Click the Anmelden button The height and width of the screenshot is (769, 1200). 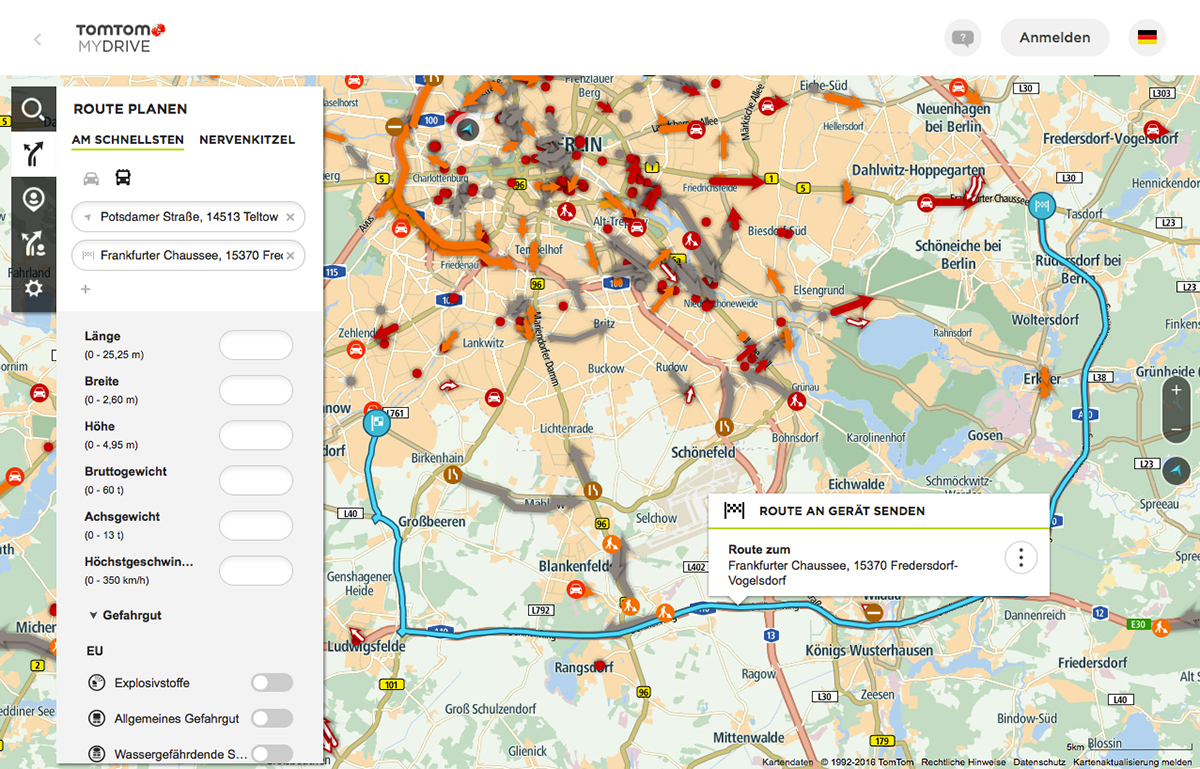pyautogui.click(x=1054, y=38)
